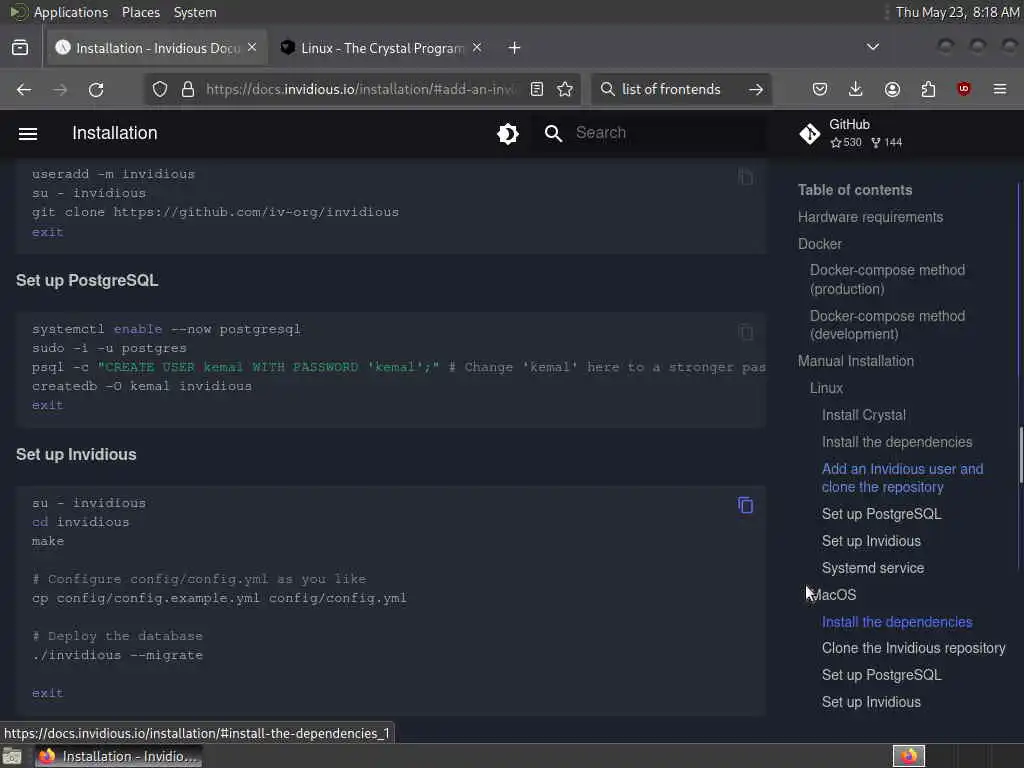The height and width of the screenshot is (768, 1024).
Task: Submit the search with the arrow button
Action: click(756, 89)
